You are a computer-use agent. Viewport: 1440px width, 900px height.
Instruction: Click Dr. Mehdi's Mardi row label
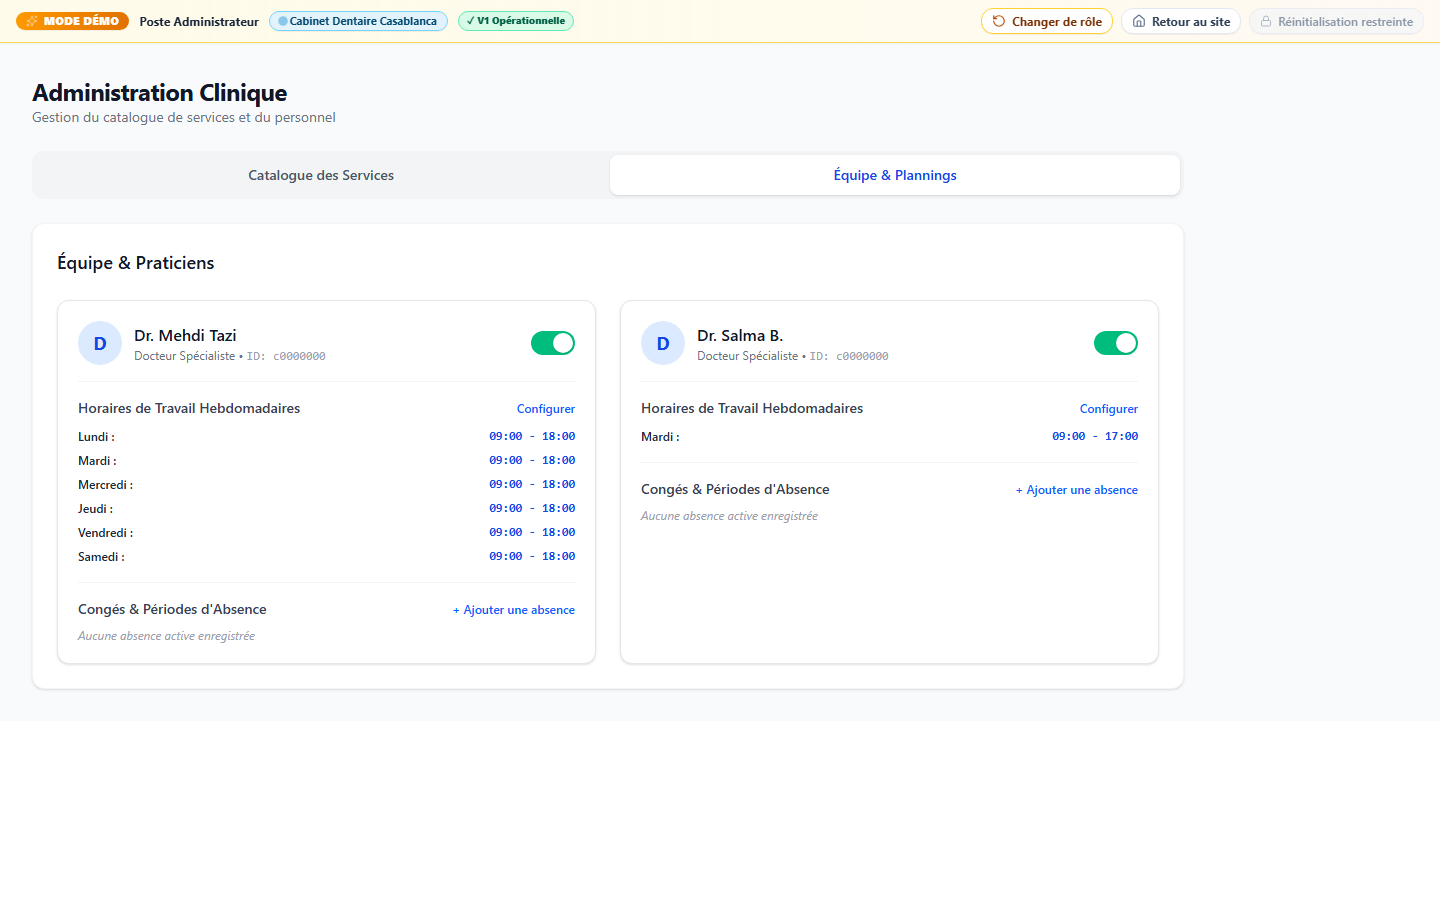click(97, 461)
